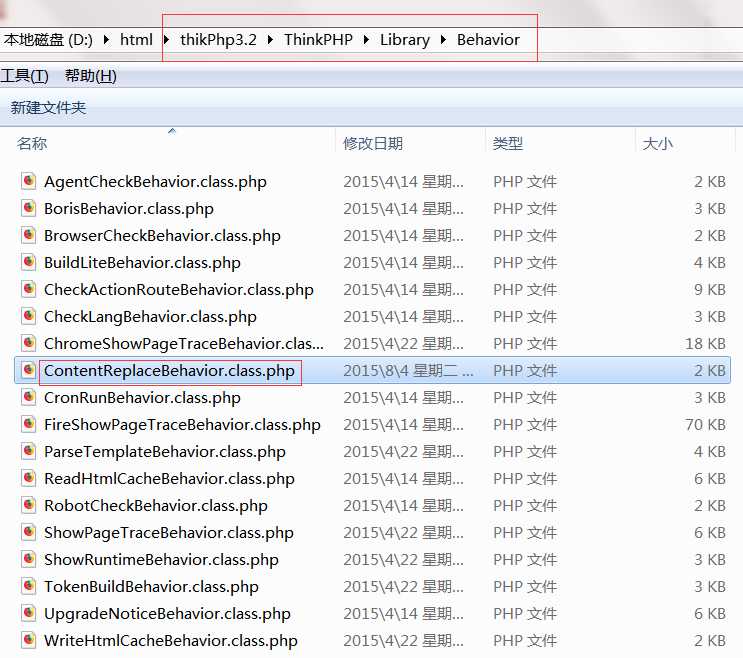Click the RobotCheckBehavior.class.php file icon
This screenshot has width=743, height=658.
pos(28,505)
